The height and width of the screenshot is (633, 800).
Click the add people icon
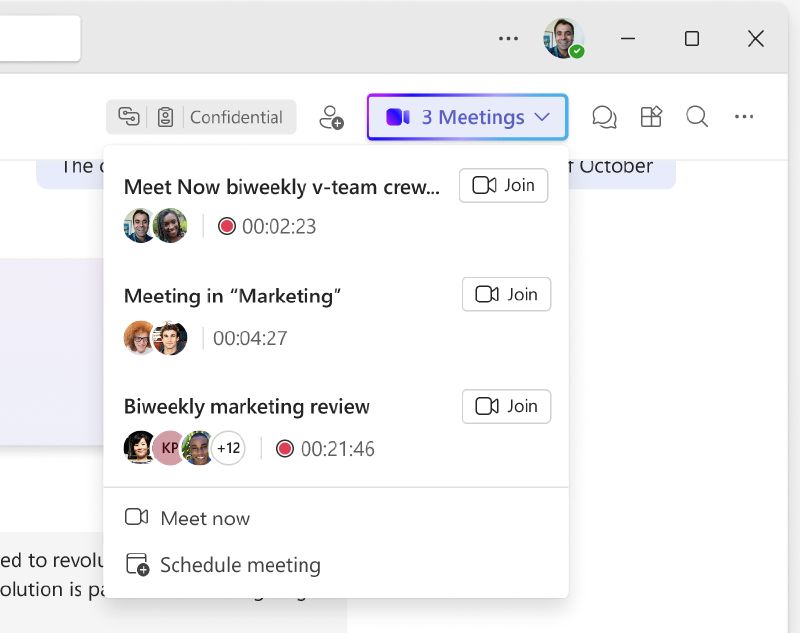(x=331, y=117)
